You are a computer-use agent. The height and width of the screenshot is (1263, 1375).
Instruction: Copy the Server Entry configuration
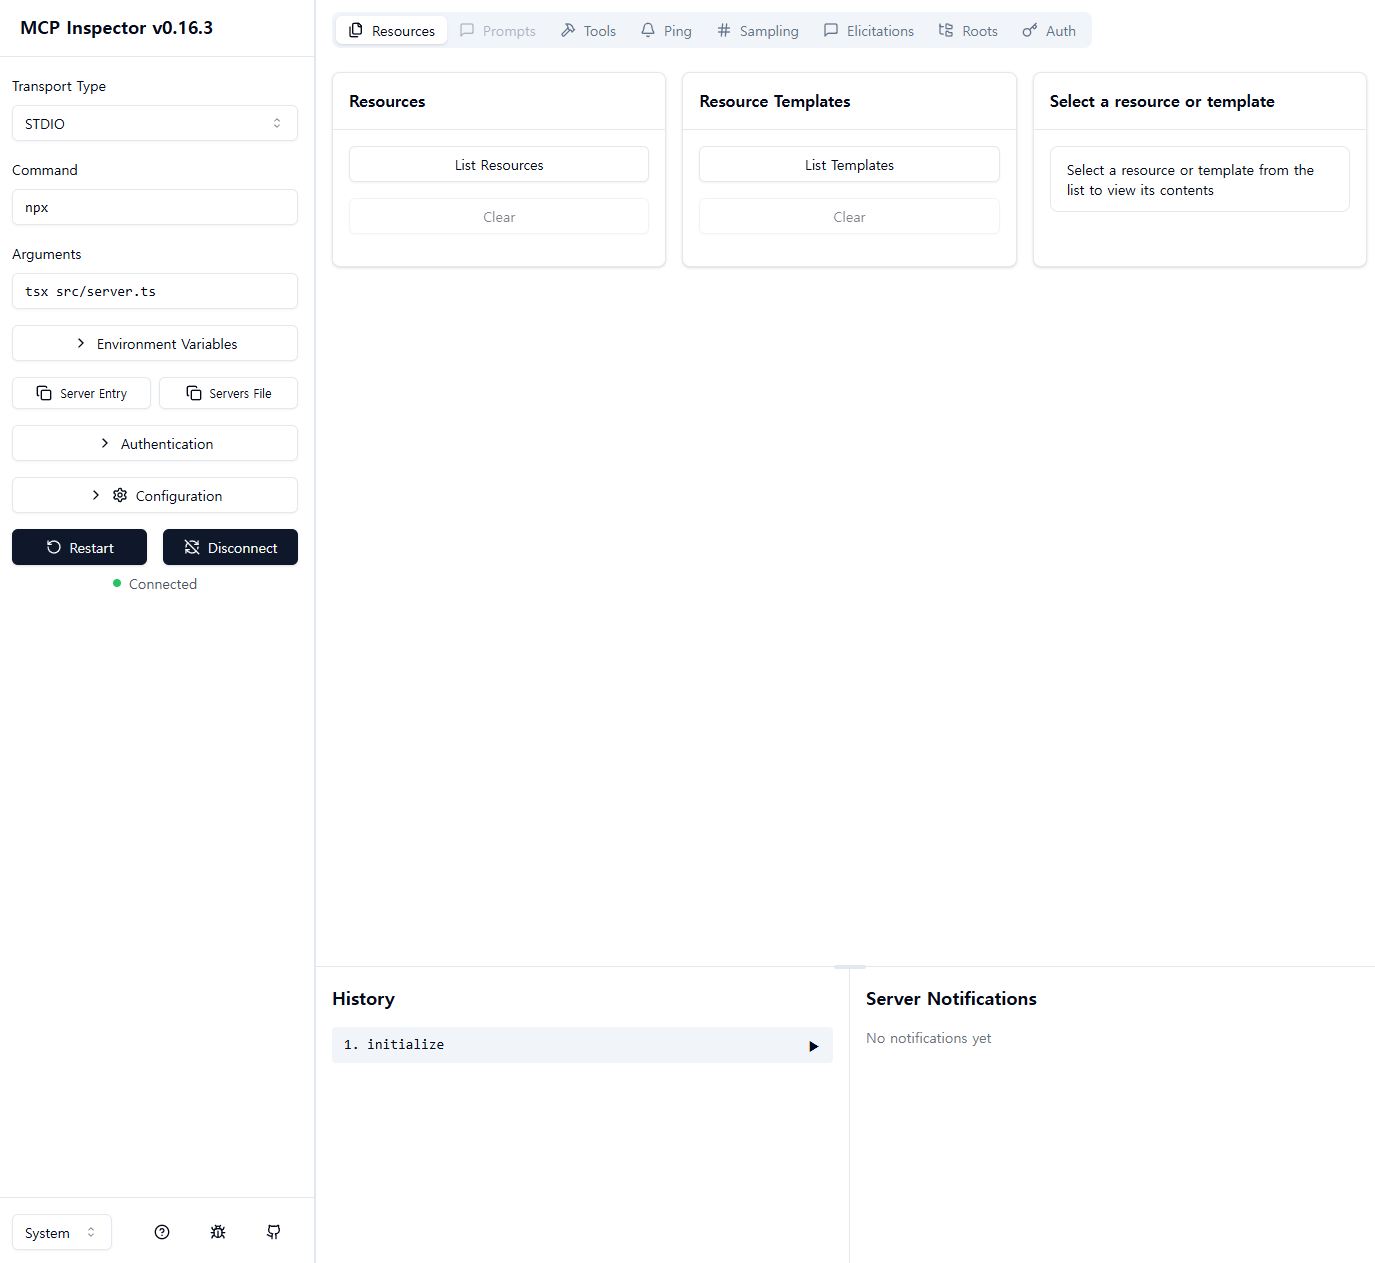[81, 393]
